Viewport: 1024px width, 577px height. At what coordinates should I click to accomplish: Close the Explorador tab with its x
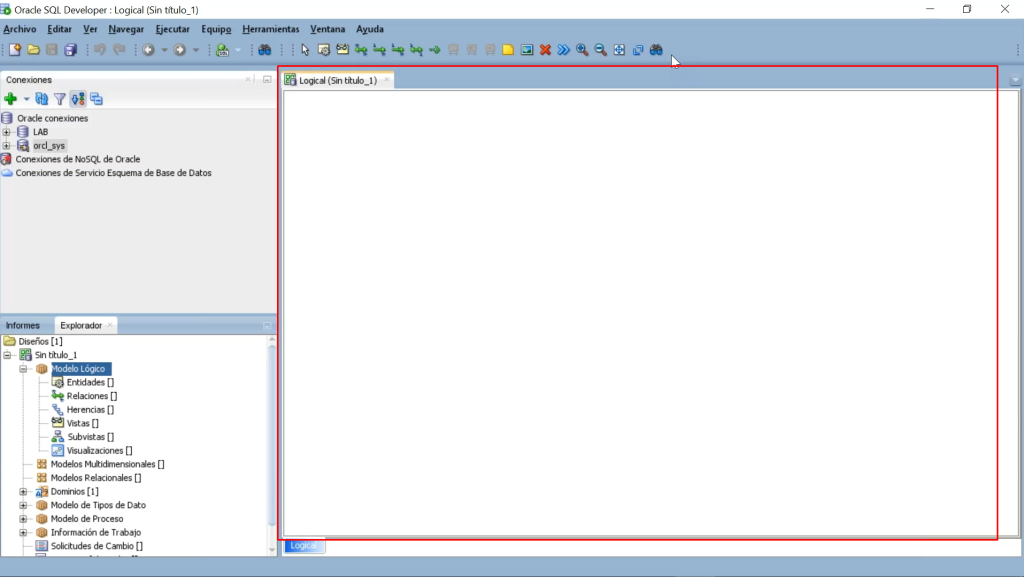(110, 325)
